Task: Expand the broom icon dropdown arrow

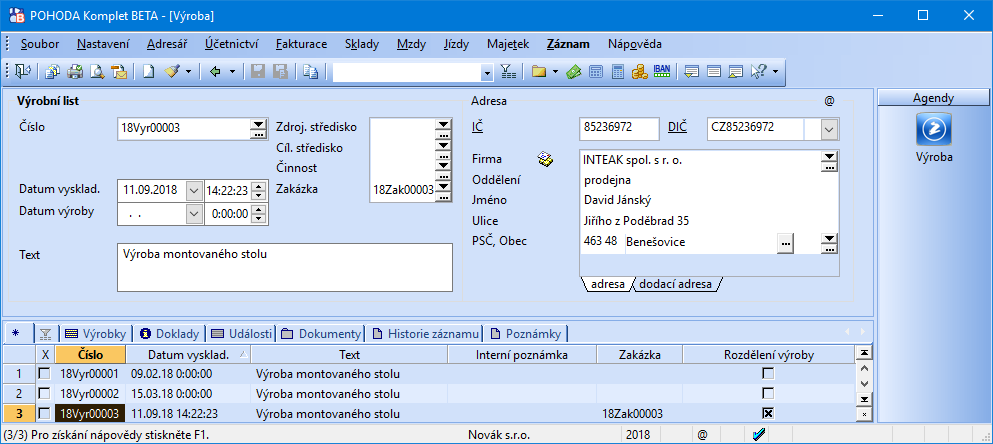Action: coord(188,72)
